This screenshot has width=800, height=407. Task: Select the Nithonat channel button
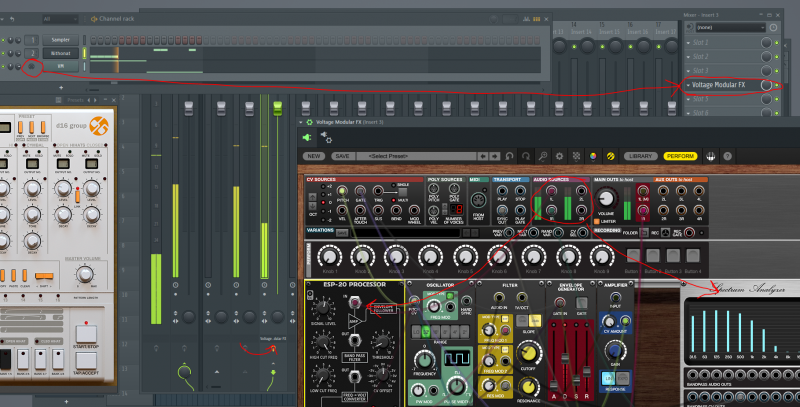click(60, 53)
